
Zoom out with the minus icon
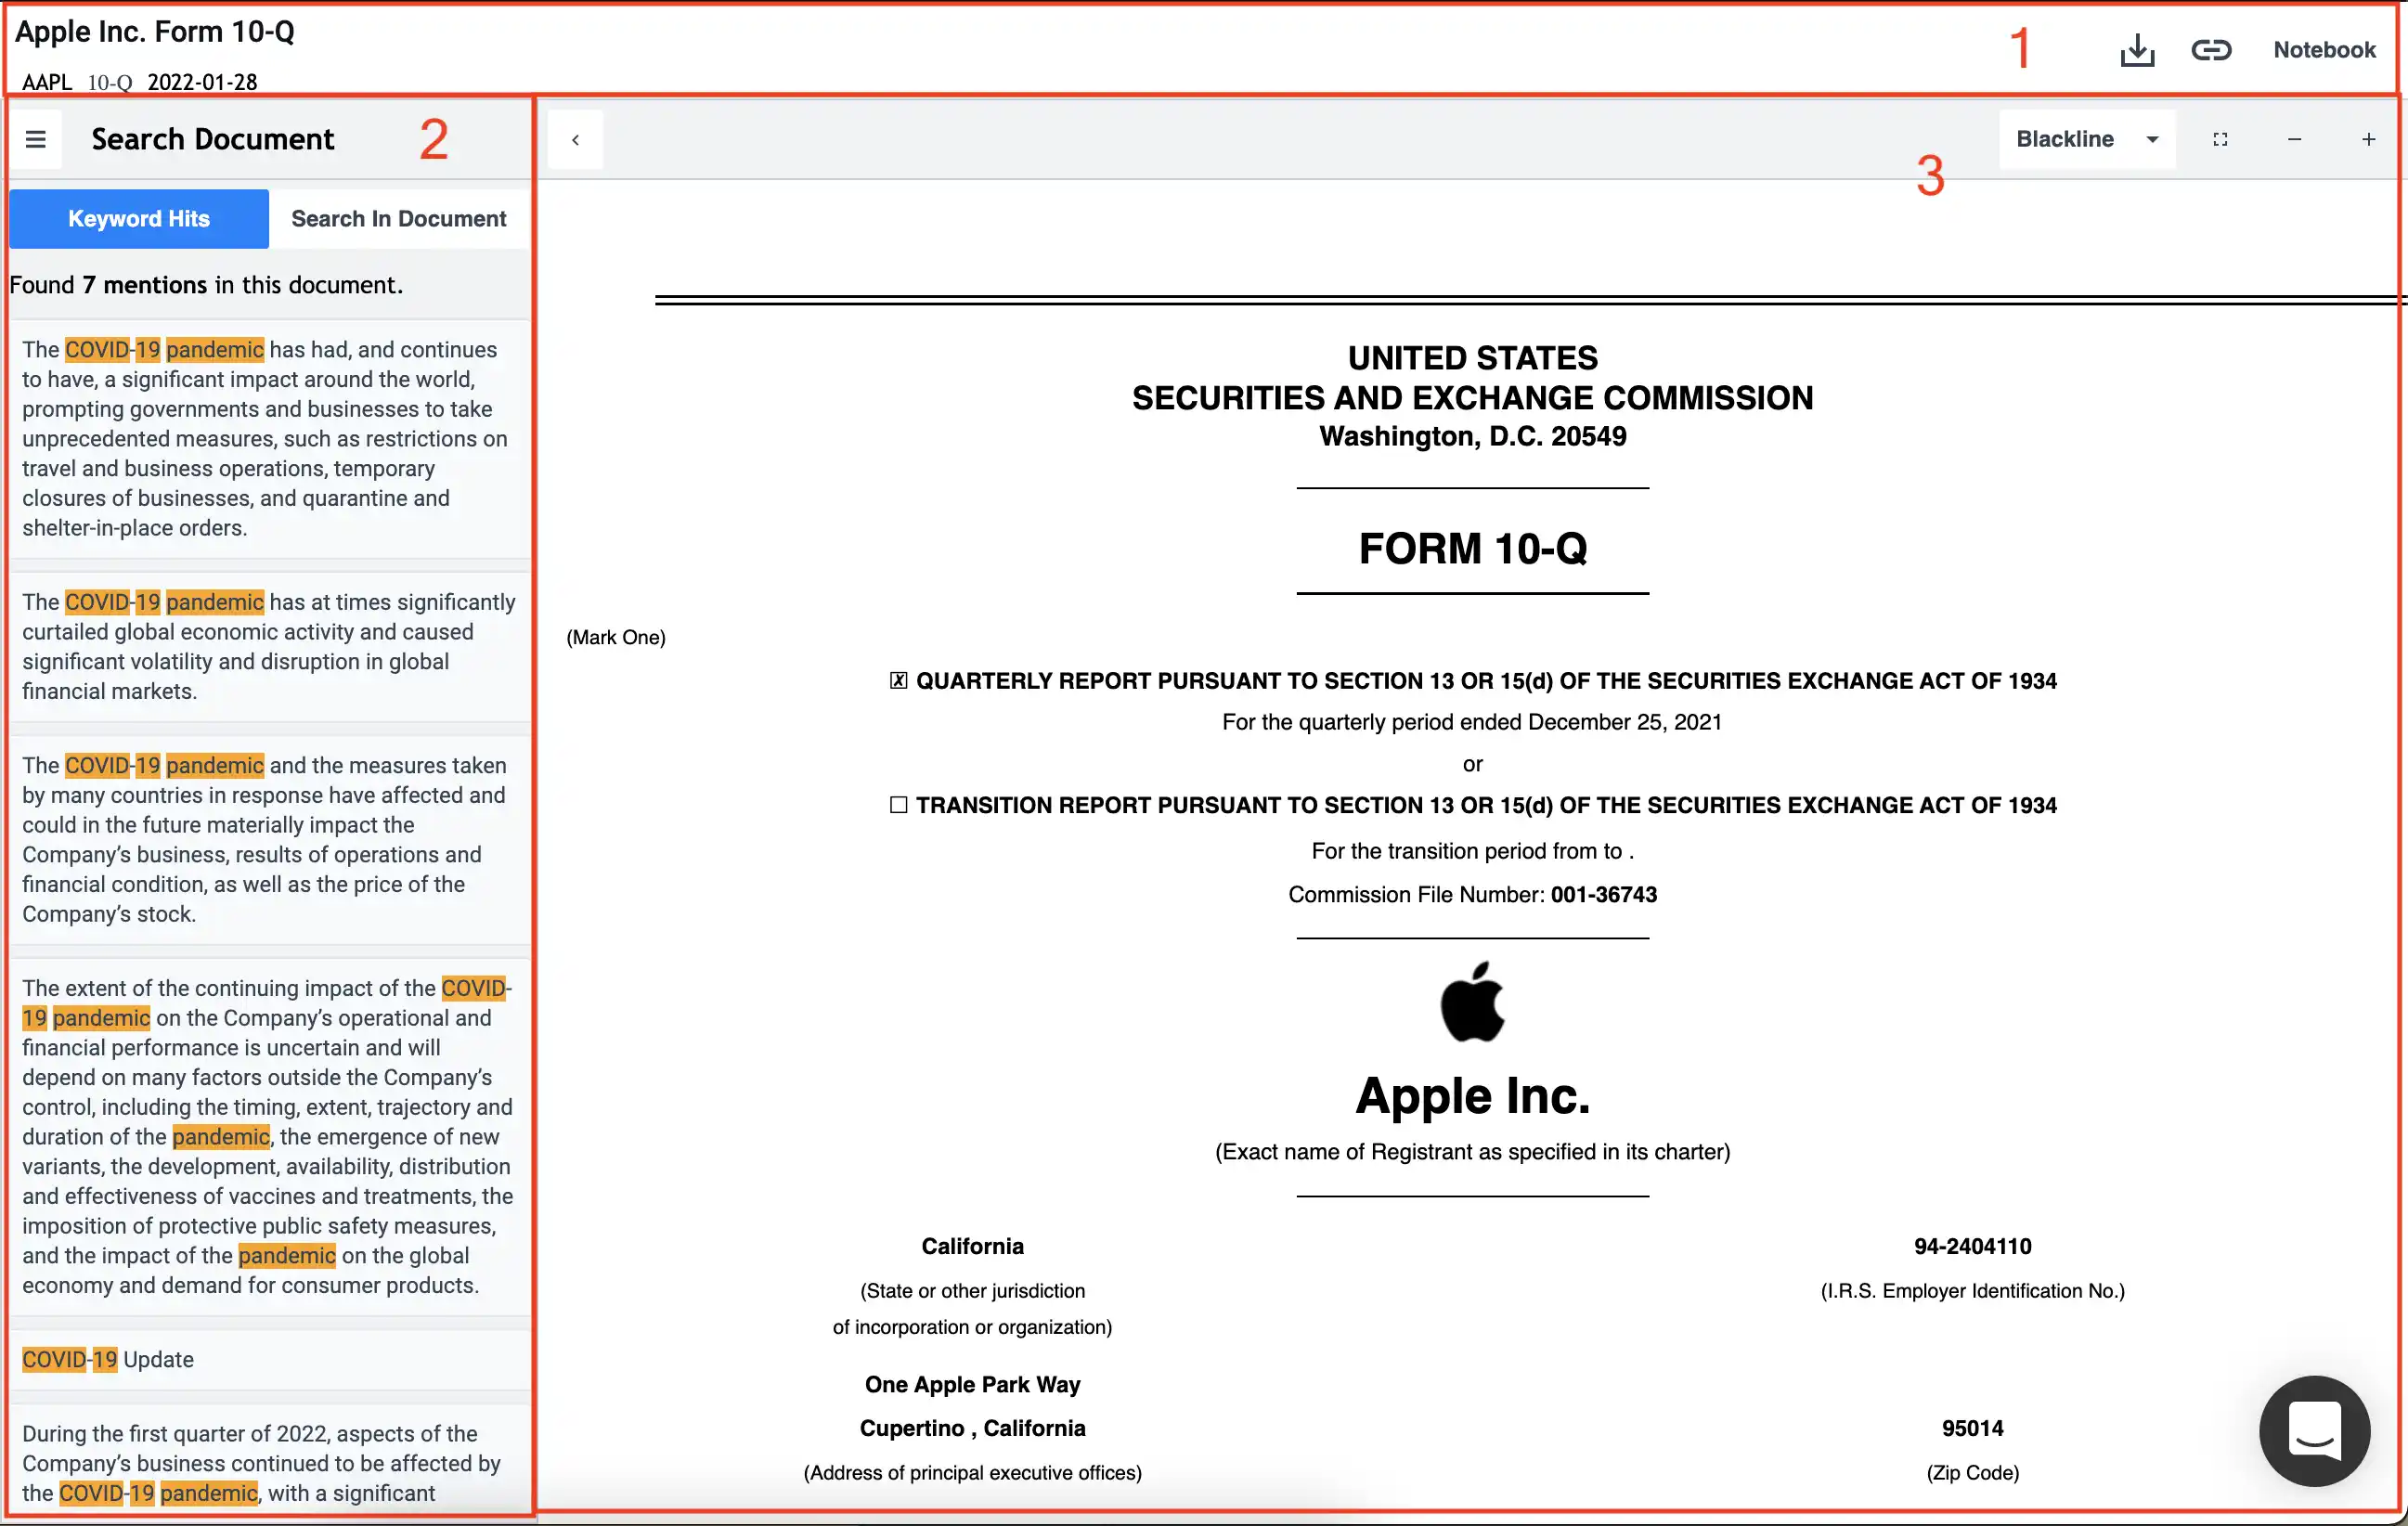(x=2294, y=140)
